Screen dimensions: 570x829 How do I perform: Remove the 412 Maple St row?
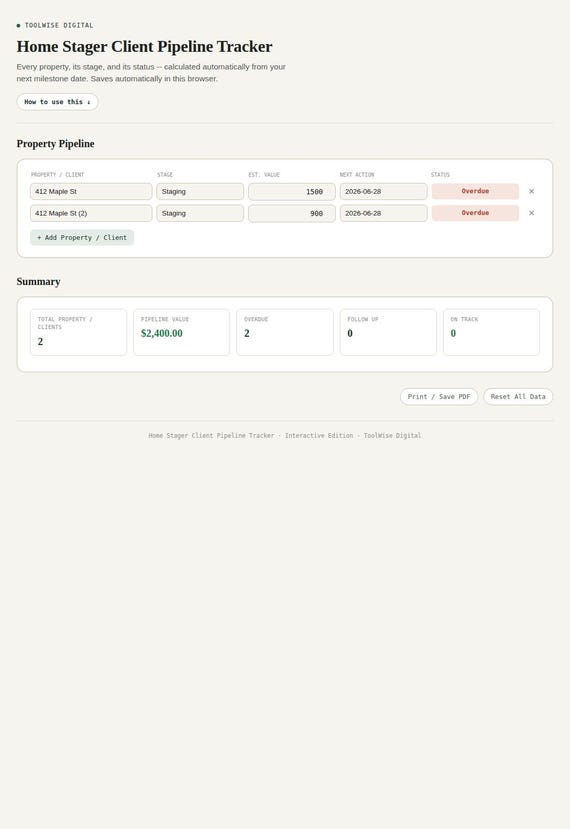(531, 191)
